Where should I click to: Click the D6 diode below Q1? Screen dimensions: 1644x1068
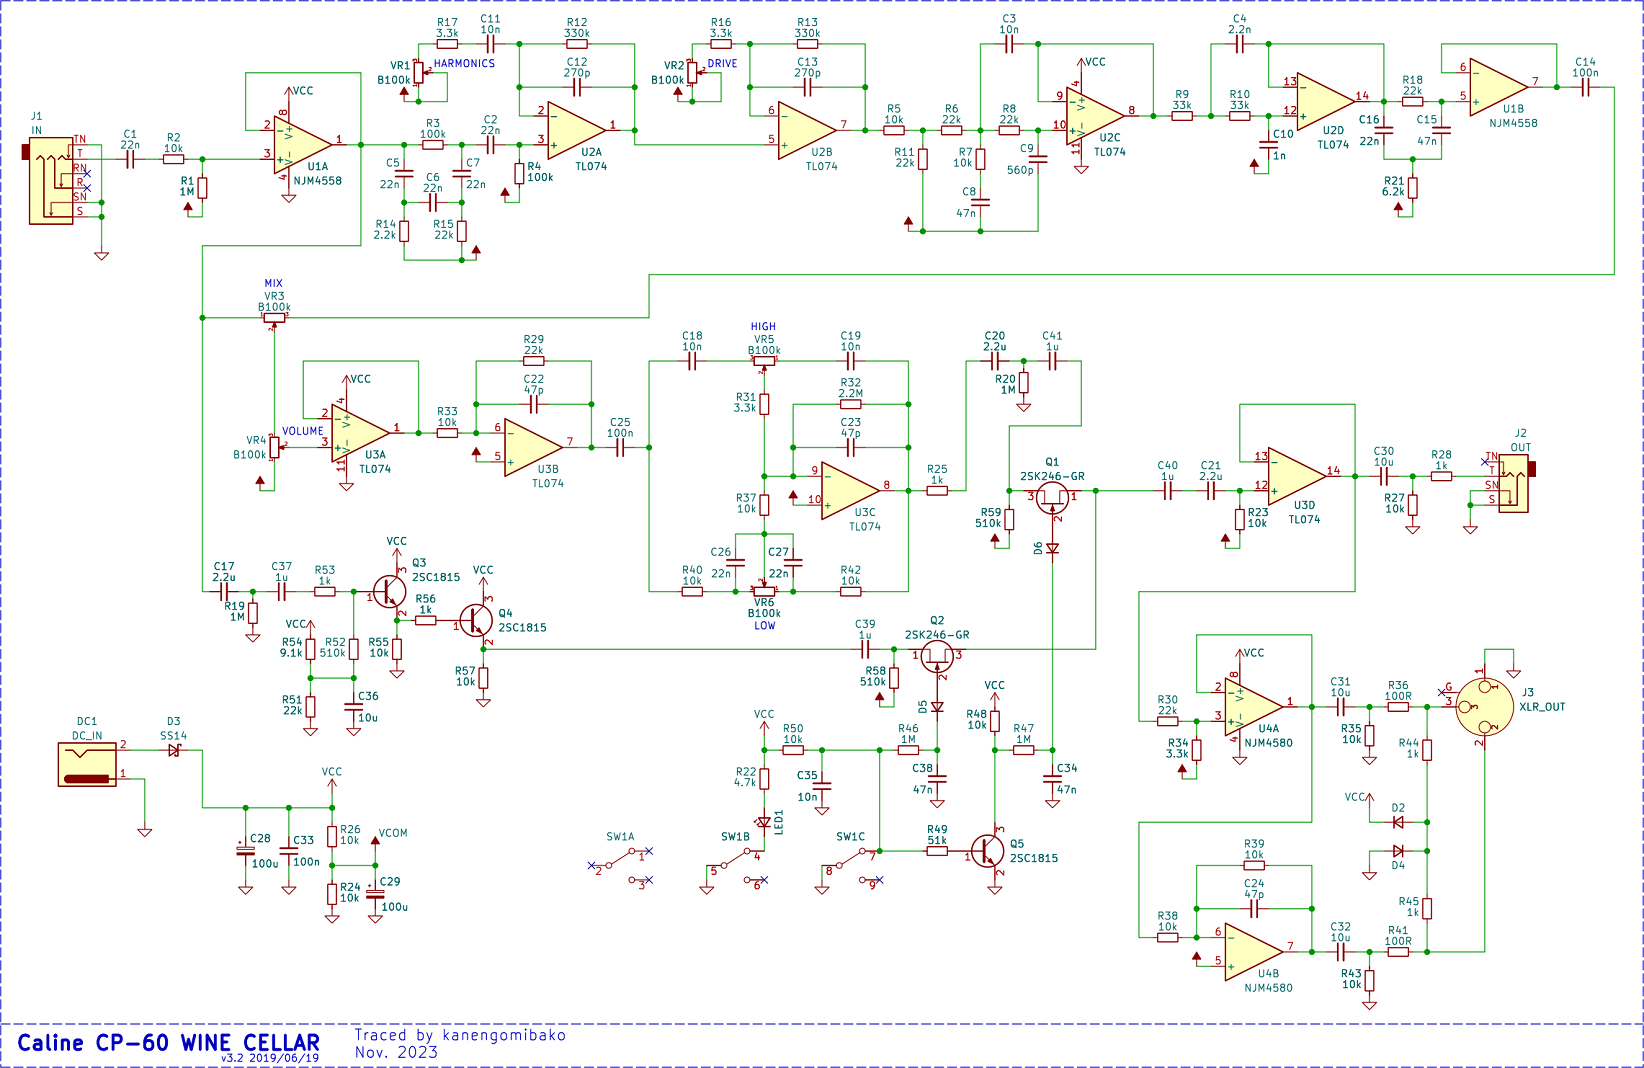(x=1052, y=548)
